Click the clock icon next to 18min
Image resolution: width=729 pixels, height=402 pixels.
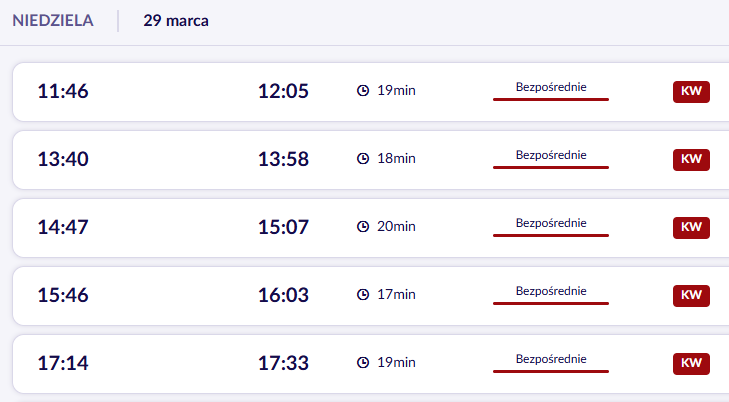[x=363, y=159]
